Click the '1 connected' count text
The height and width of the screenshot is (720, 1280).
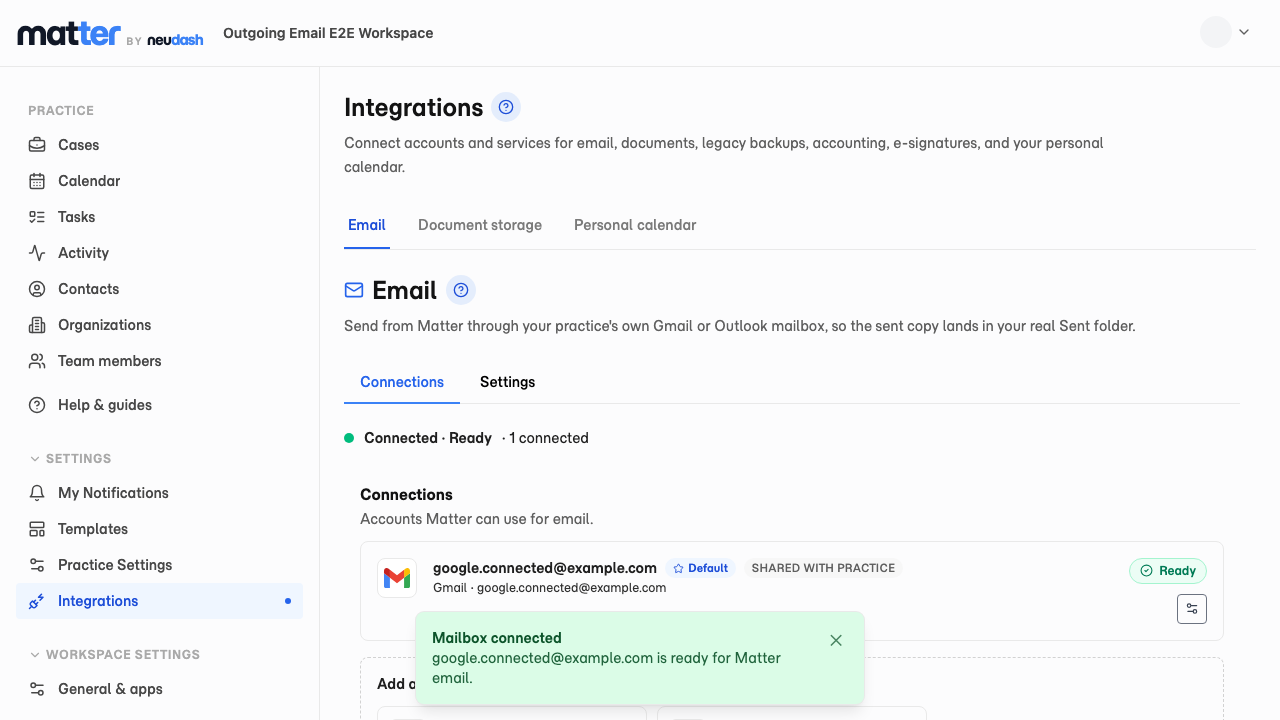(x=549, y=438)
